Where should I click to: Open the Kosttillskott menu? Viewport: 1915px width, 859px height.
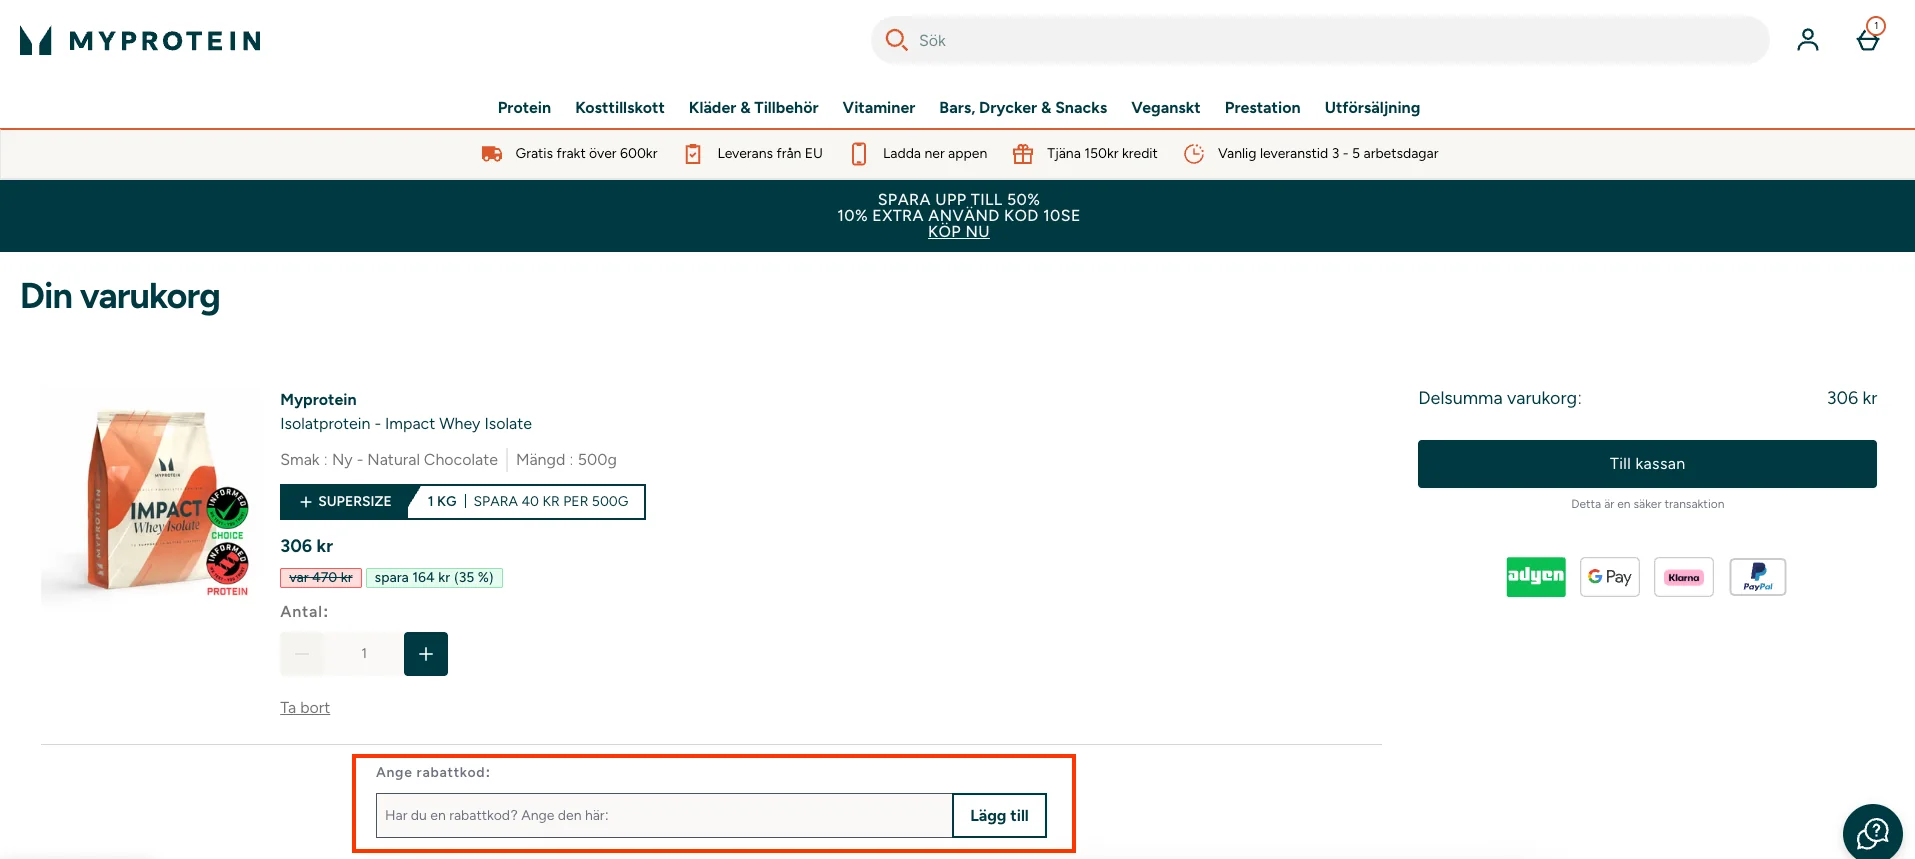619,108
